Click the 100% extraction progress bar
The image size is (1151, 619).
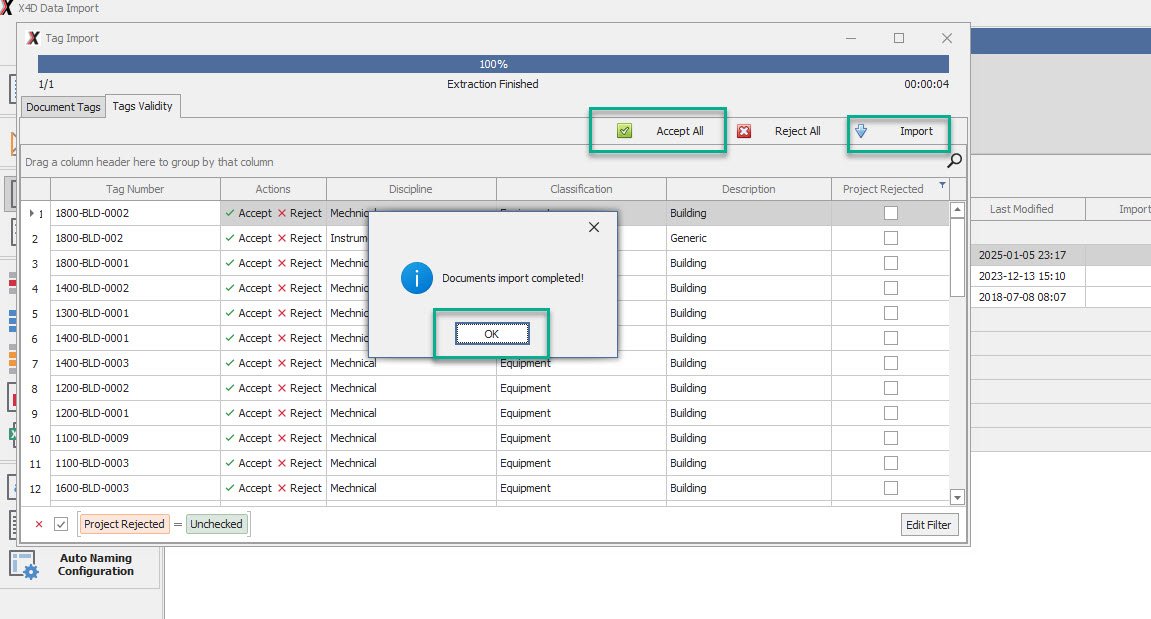click(493, 64)
